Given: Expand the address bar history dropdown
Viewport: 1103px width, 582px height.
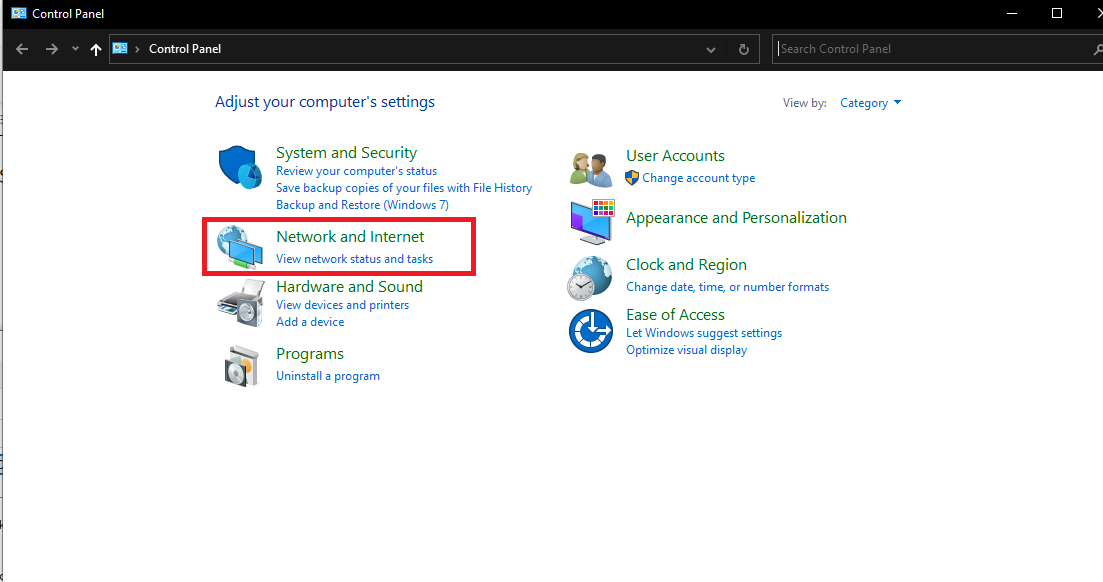Looking at the screenshot, I should pyautogui.click(x=710, y=49).
